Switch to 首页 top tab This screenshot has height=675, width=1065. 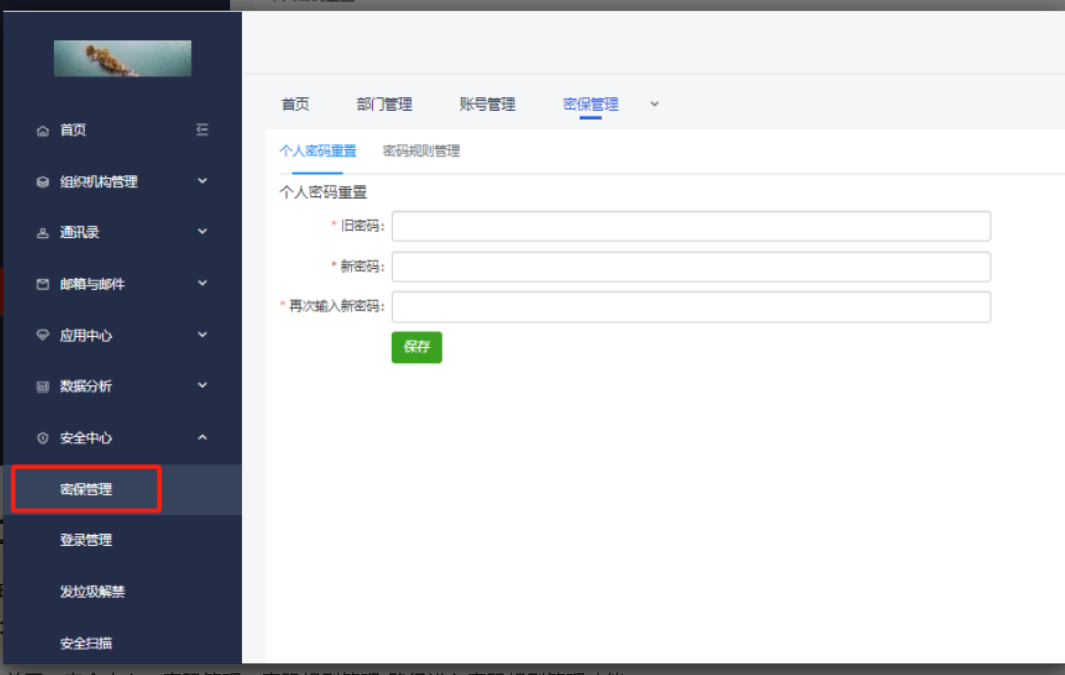295,104
